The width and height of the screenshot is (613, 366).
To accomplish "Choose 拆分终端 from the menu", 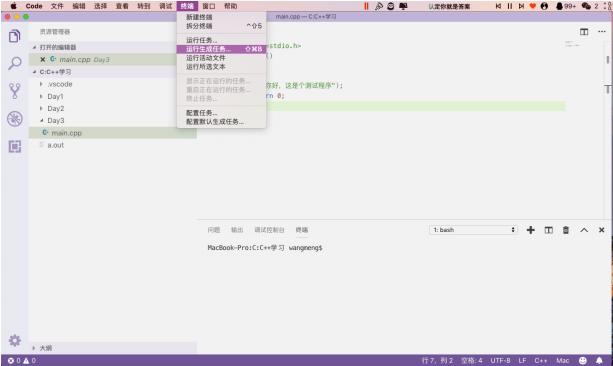I will pyautogui.click(x=221, y=26).
